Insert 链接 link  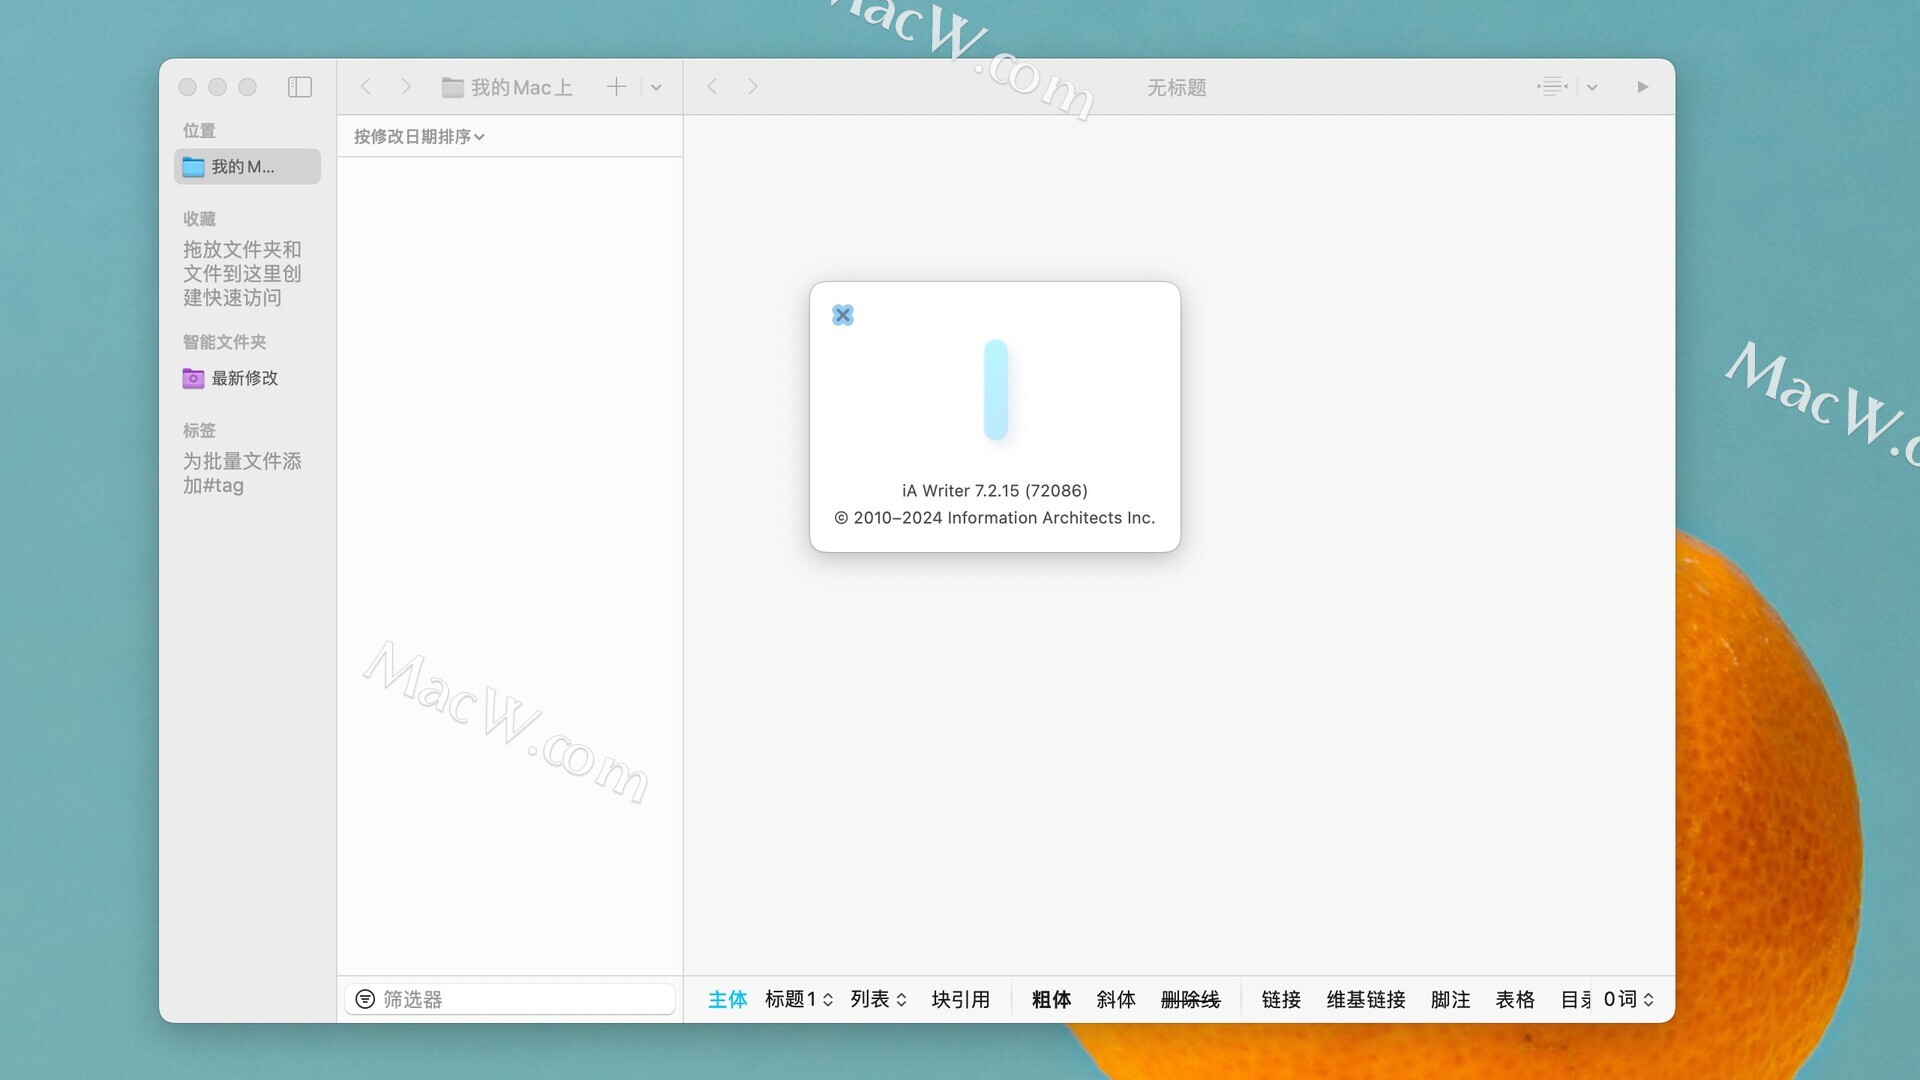pyautogui.click(x=1281, y=999)
